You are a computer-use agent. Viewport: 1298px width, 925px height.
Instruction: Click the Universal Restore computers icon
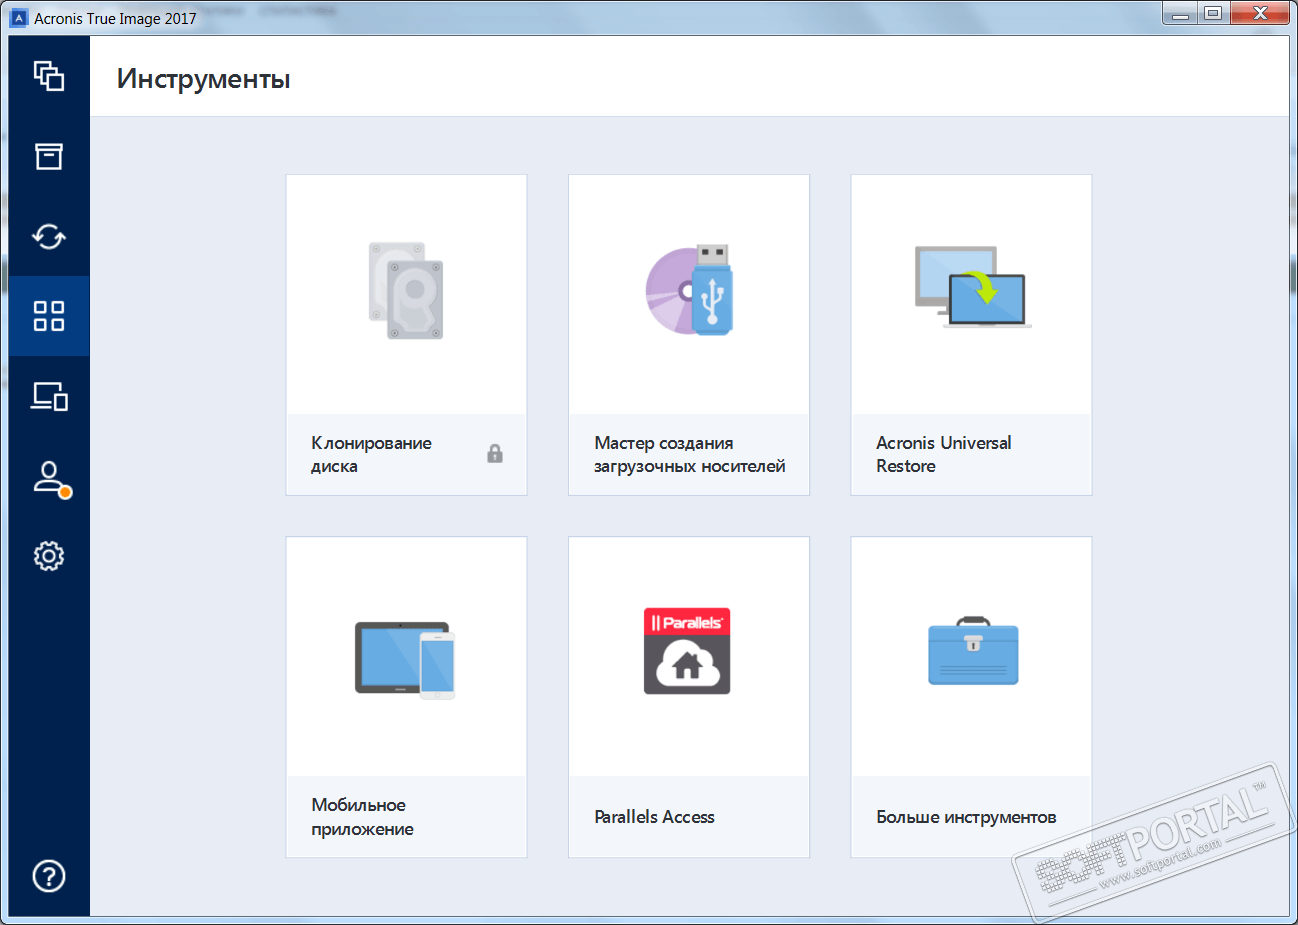pos(972,287)
